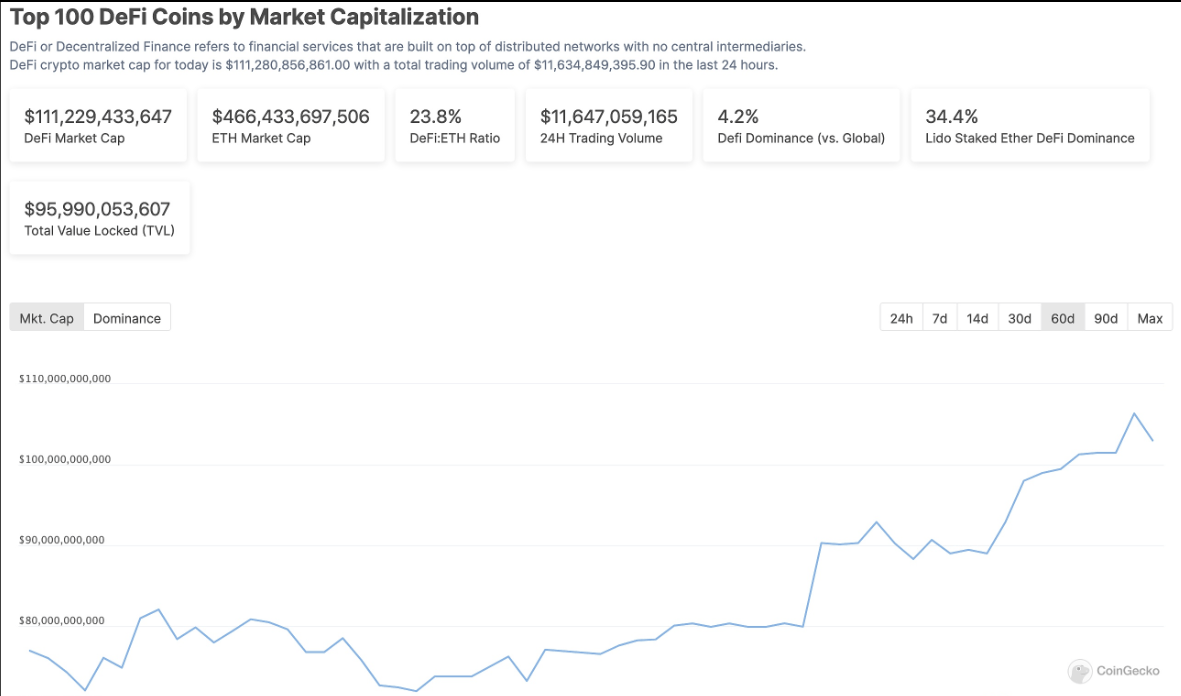Click the DeFi Market Cap stat card

(98, 126)
